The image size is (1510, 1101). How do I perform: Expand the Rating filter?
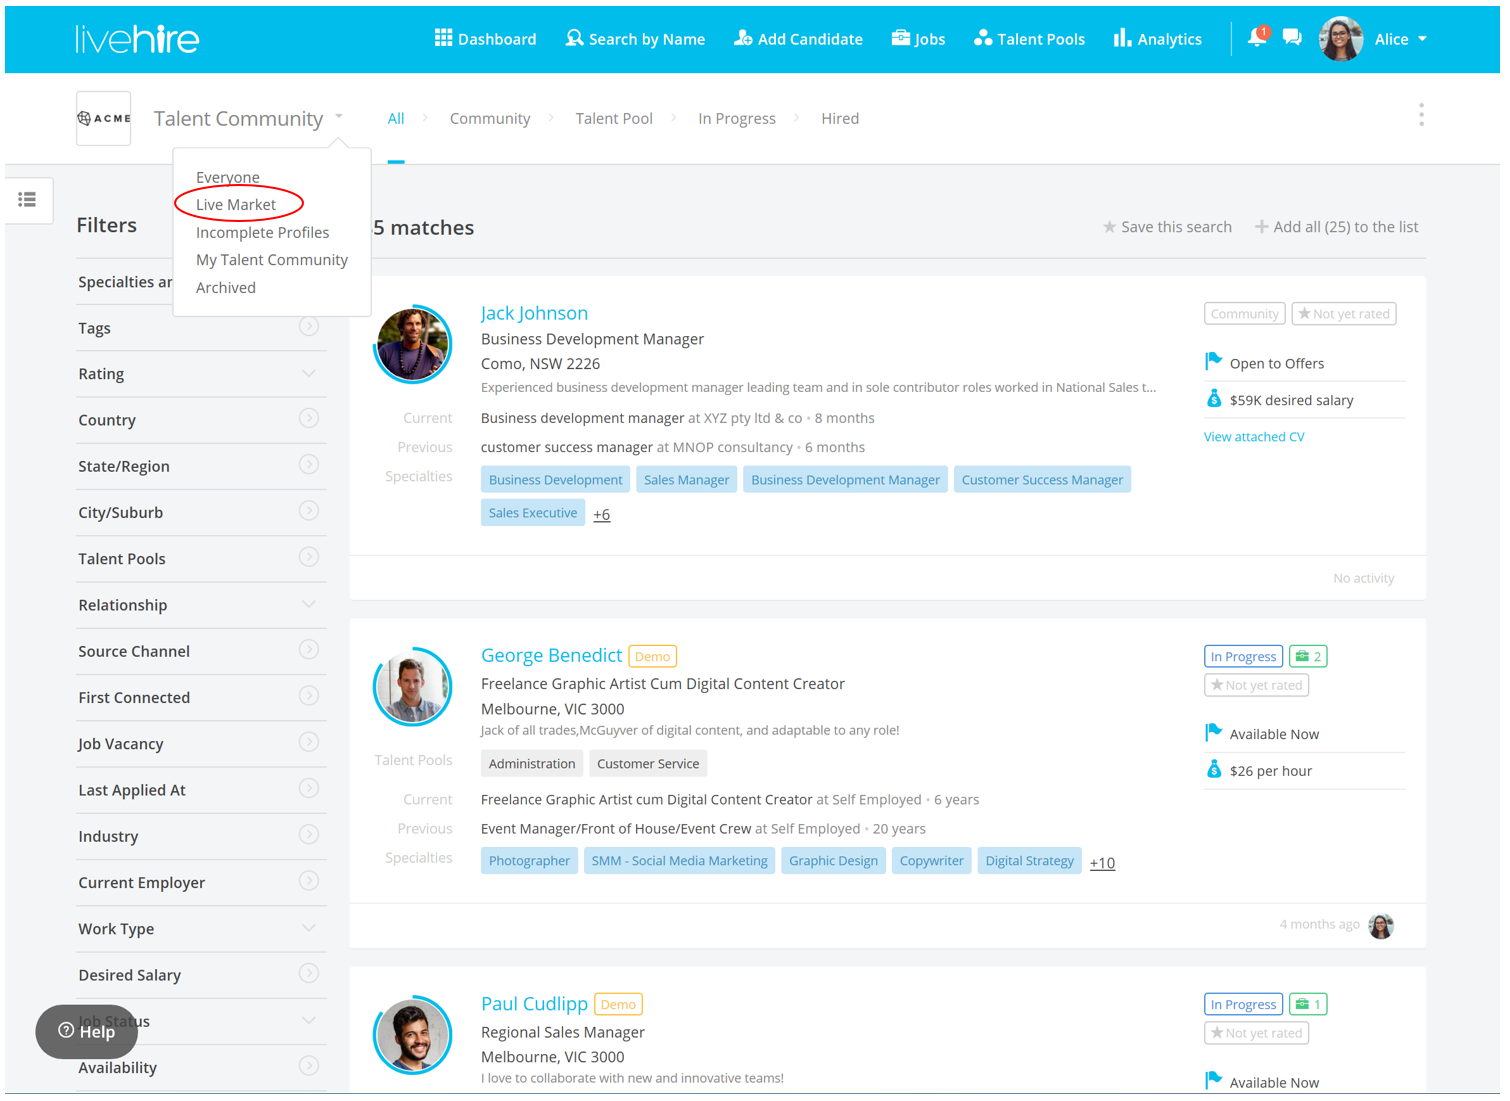point(308,374)
